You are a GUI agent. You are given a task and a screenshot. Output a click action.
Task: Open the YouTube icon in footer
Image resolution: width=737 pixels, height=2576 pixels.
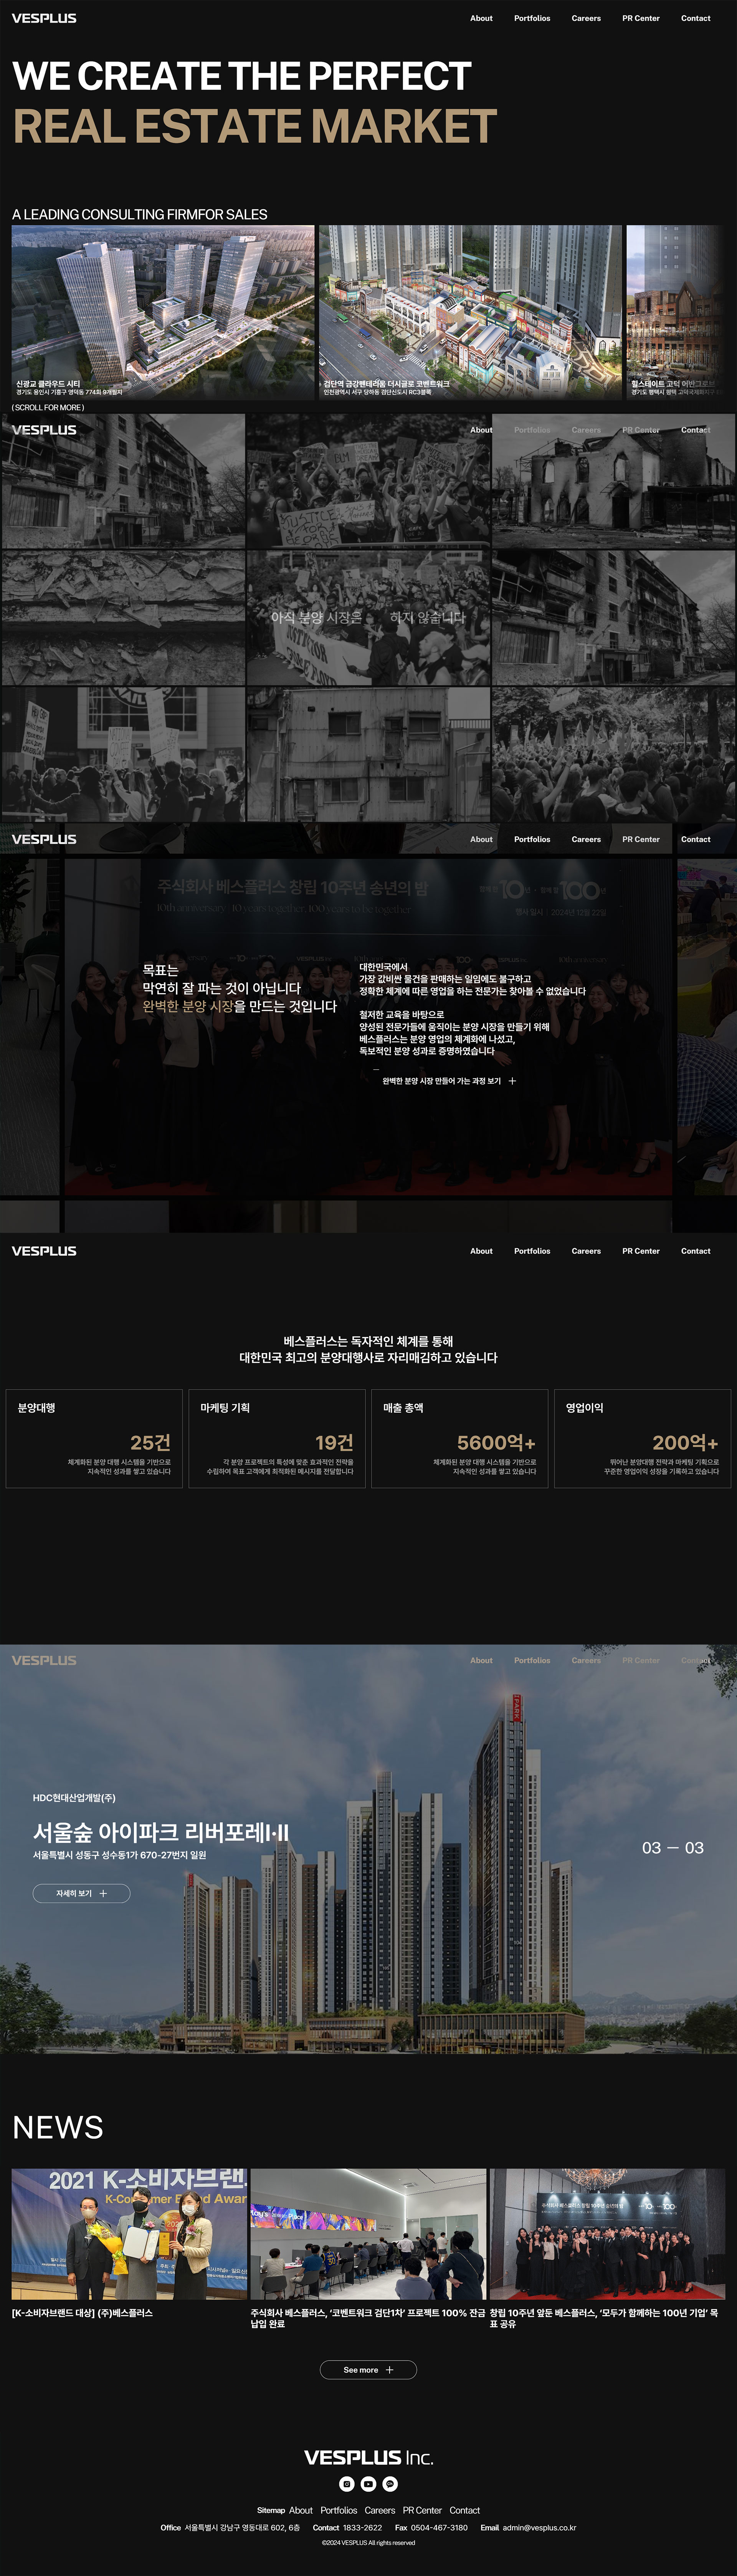pyautogui.click(x=368, y=2483)
